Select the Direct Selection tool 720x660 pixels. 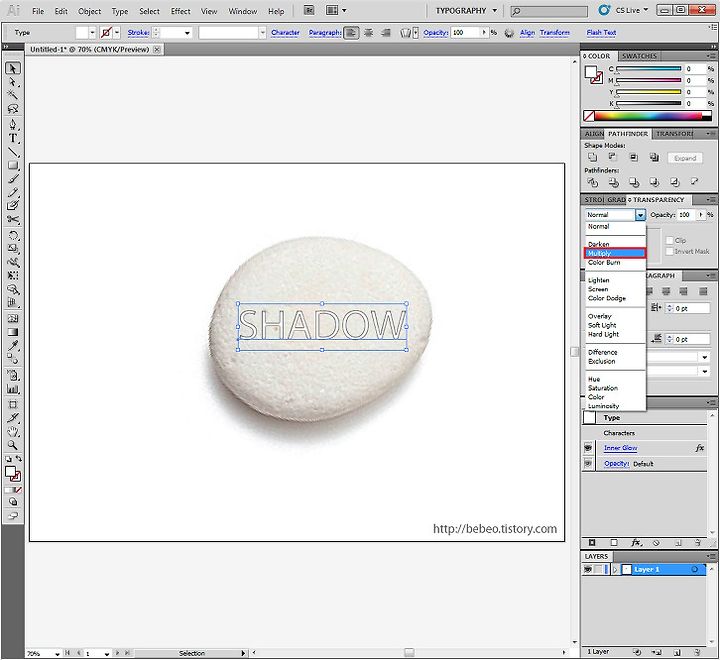pos(13,82)
